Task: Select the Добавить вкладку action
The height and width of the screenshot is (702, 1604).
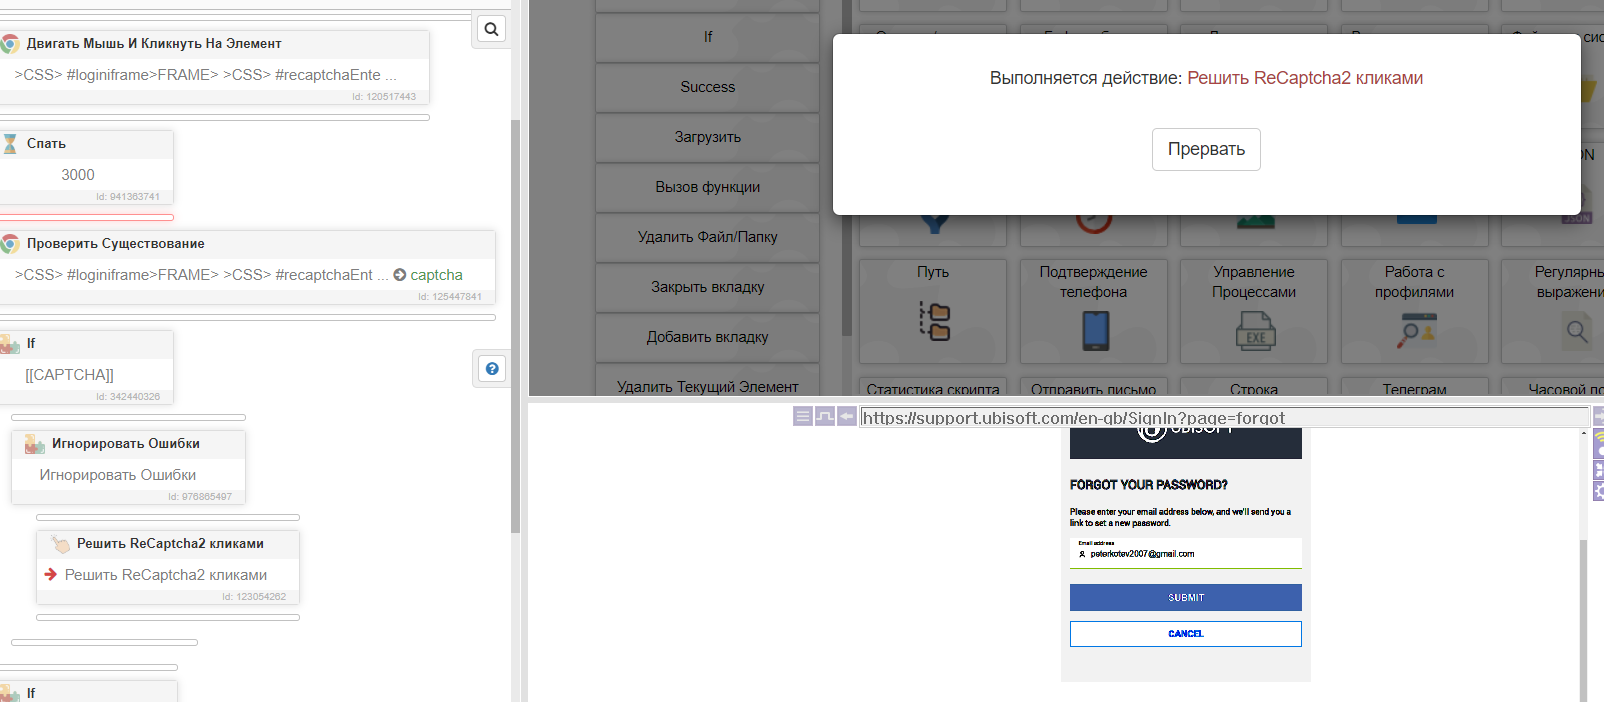Action: 707,337
